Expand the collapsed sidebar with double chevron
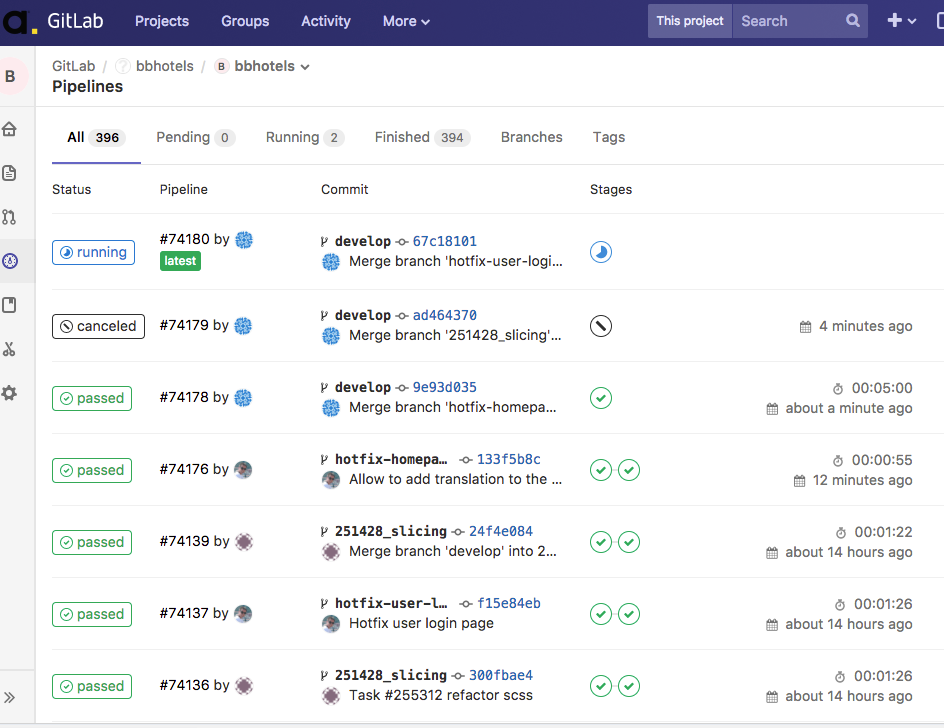 click(x=9, y=697)
